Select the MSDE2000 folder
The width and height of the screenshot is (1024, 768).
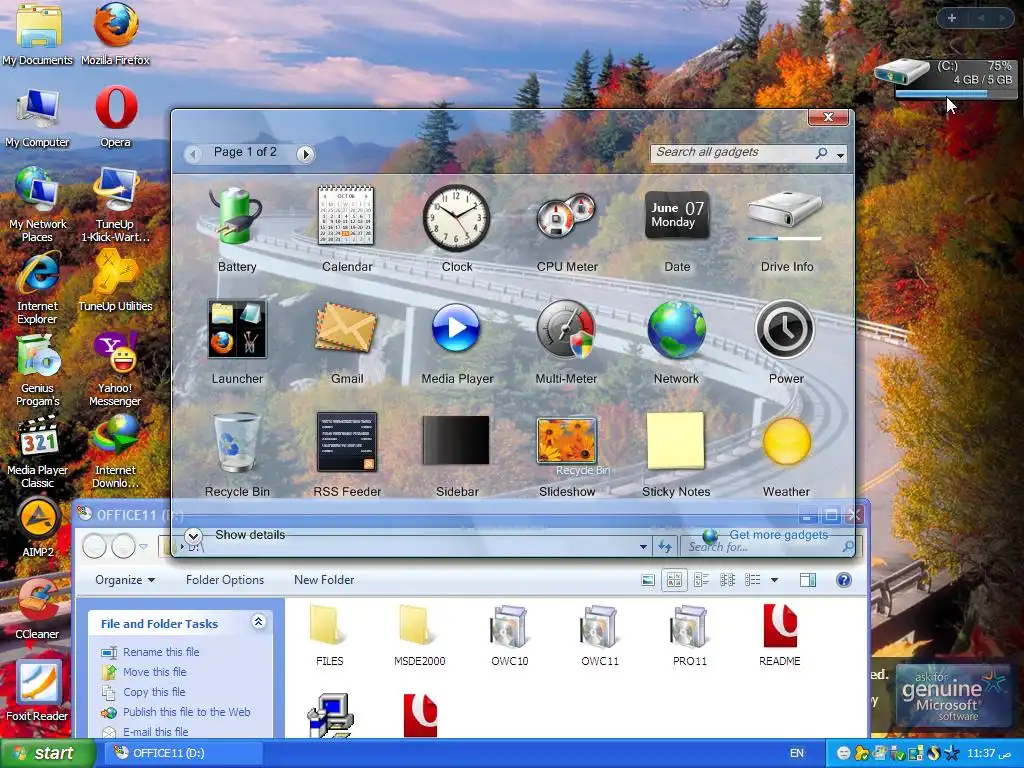coord(419,636)
